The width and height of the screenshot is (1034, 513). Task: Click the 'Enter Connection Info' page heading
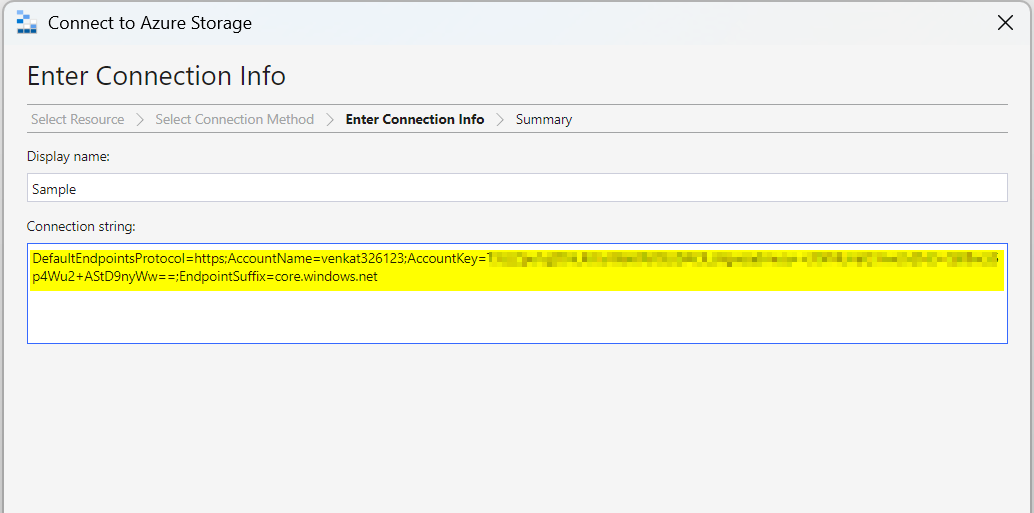pyautogui.click(x=156, y=76)
